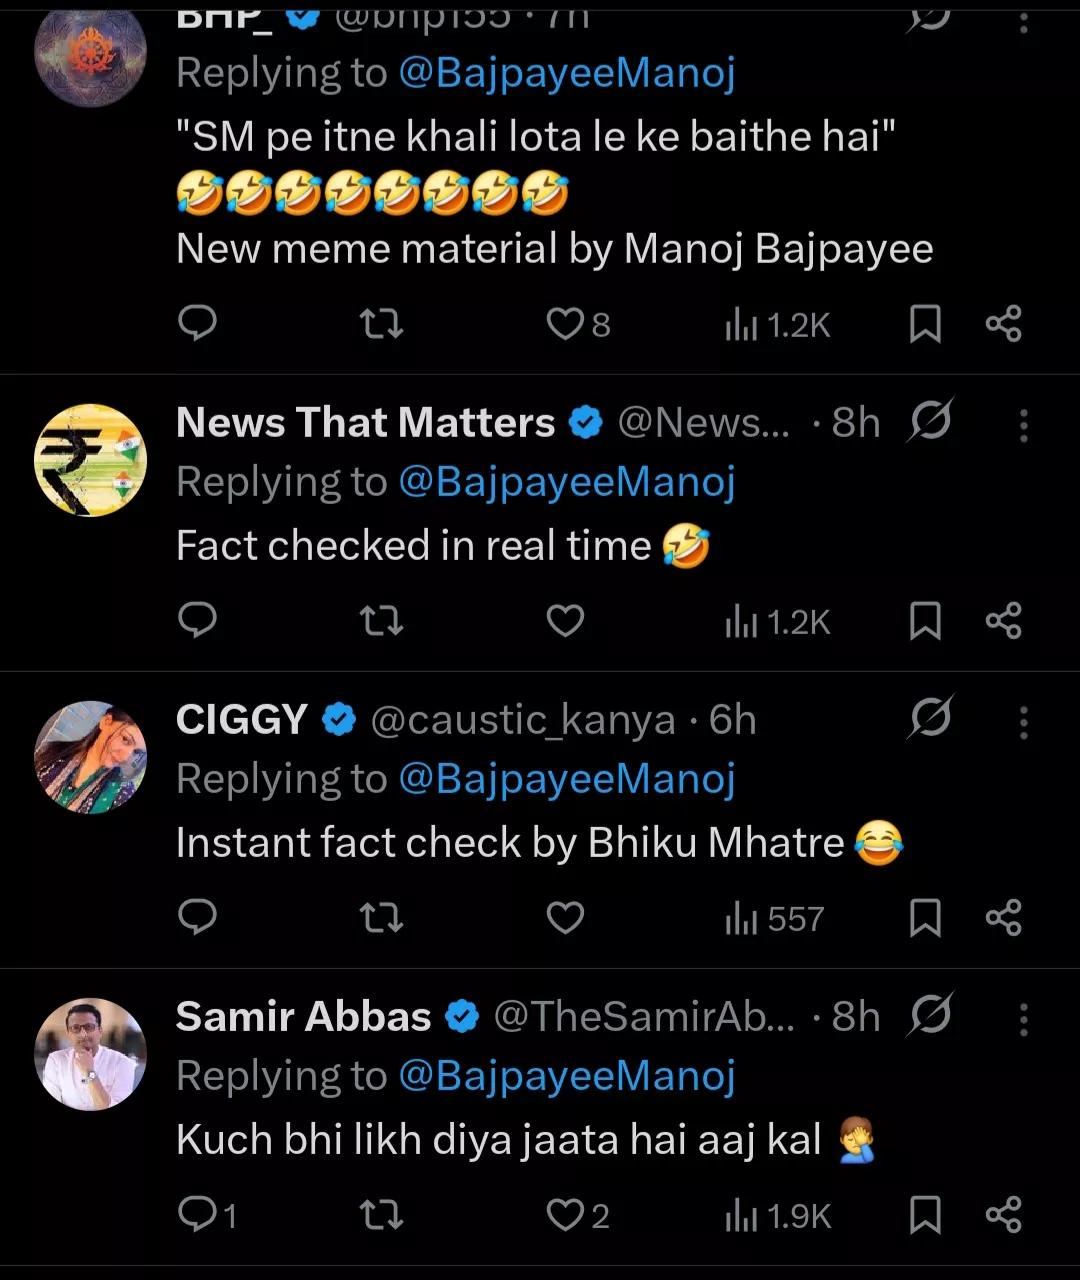Image resolution: width=1080 pixels, height=1280 pixels.
Task: Like the "New meme material" reply
Action: (x=566, y=324)
